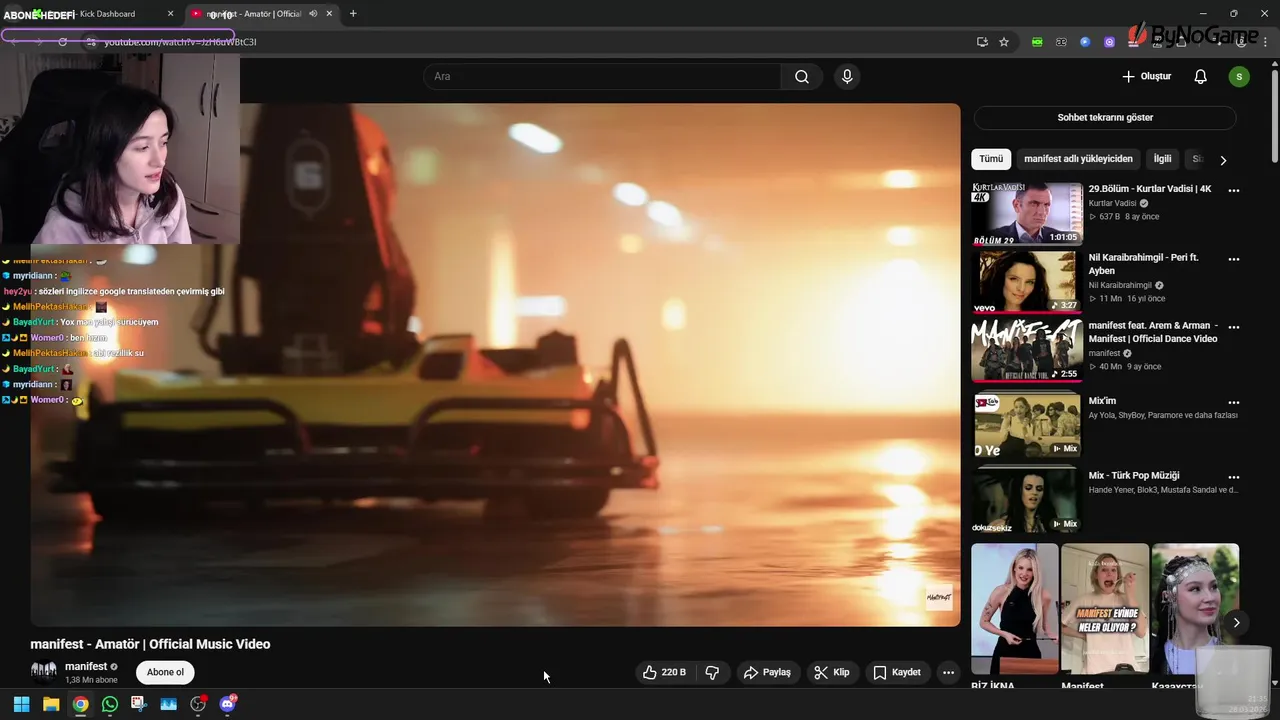Open the green account avatar menu
This screenshot has width=1280, height=720.
coord(1239,77)
